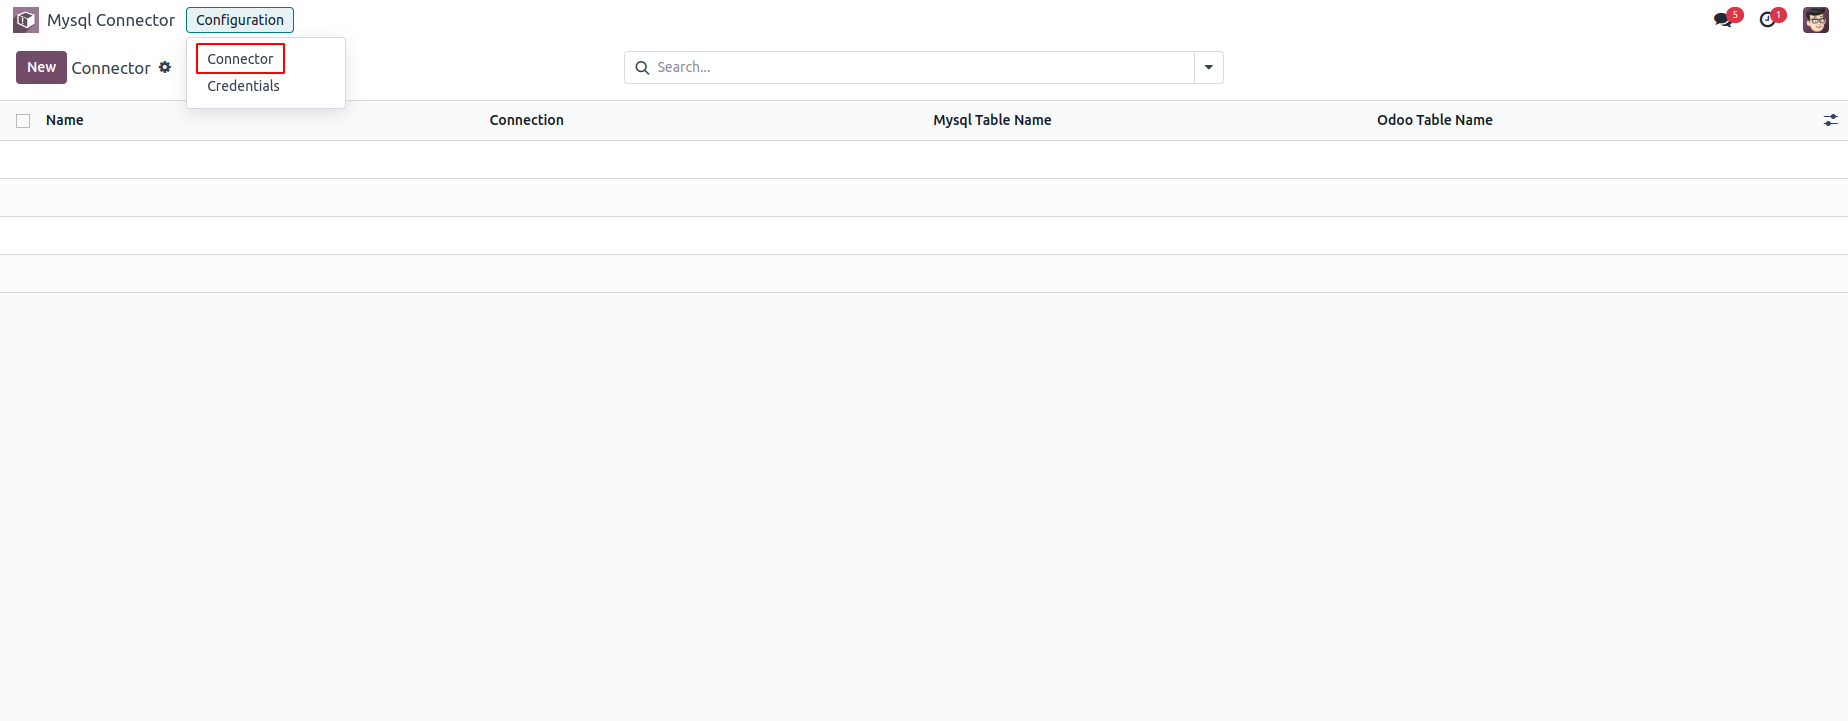Click the Connector breadcrumb title

coord(111,68)
